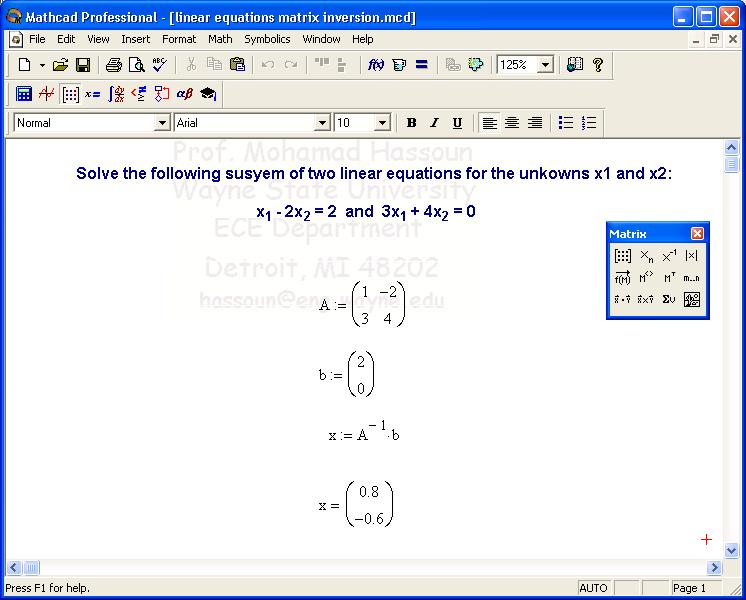Click the Calculate equals-sign icon
This screenshot has height=600, width=746.
point(422,64)
